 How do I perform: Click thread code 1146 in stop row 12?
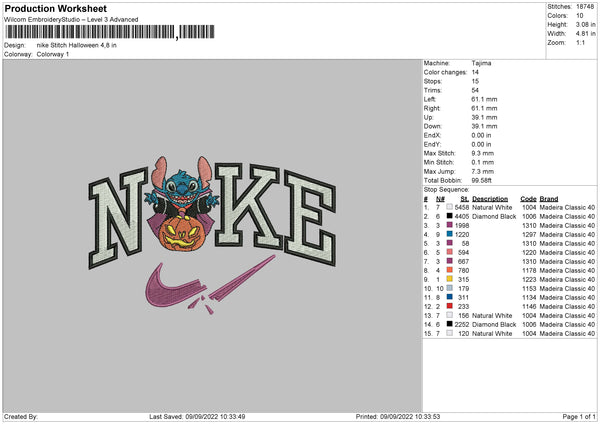click(x=529, y=307)
